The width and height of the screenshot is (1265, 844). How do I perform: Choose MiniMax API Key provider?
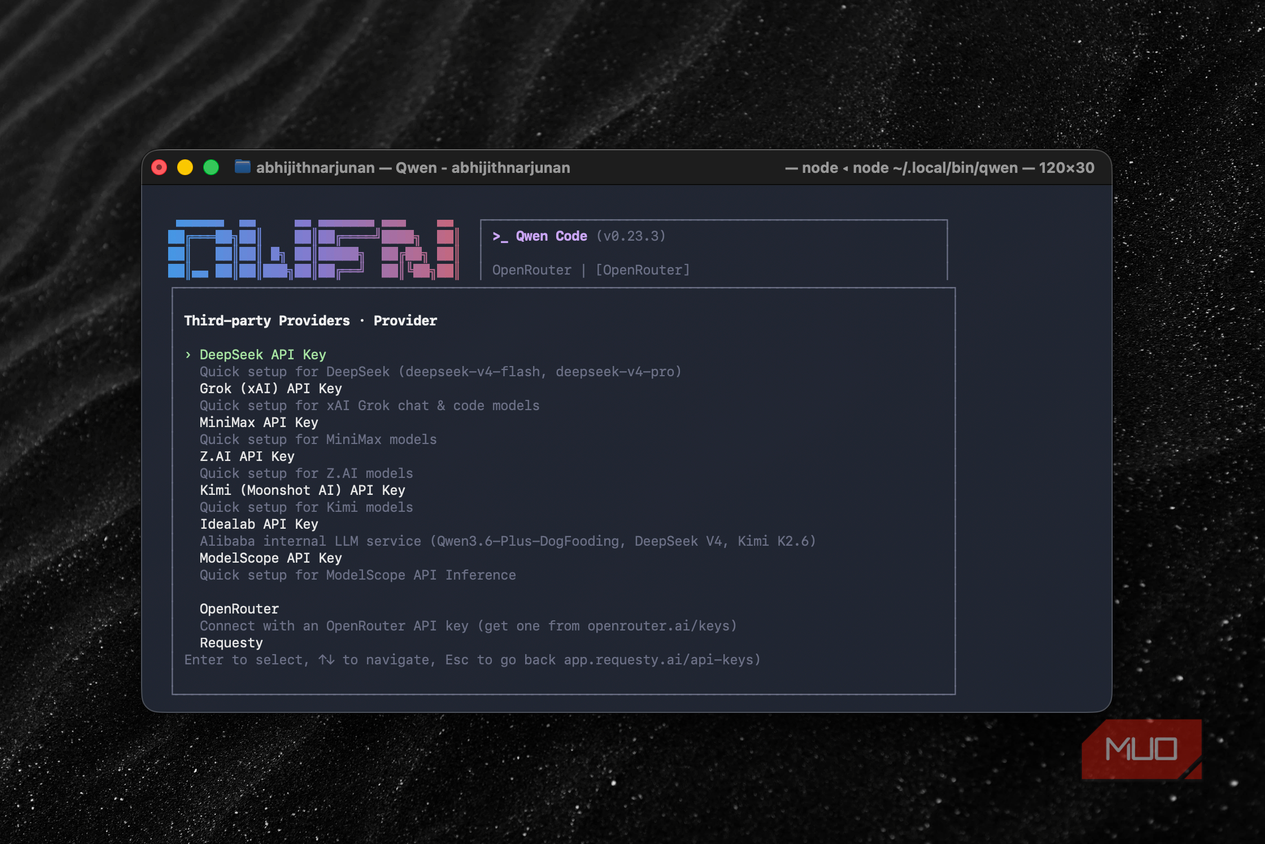click(259, 422)
